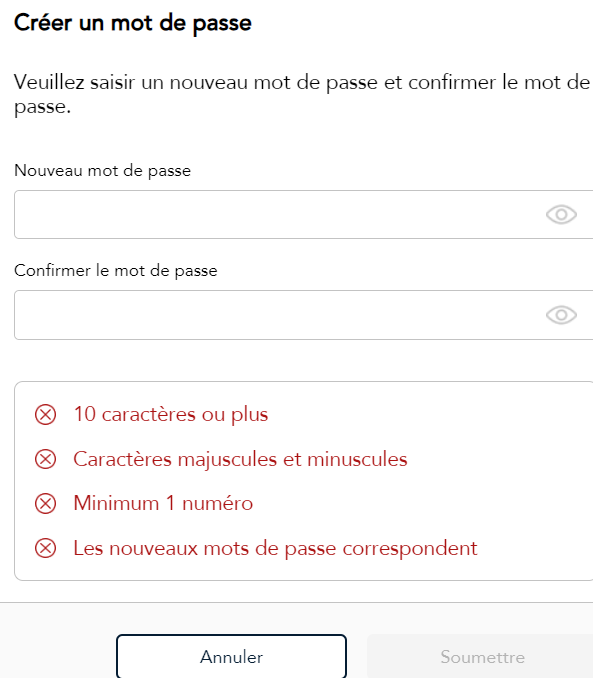Viewport: 593px width, 678px height.
Task: Click the X icon beside Caractères majuscules et minuscules
Action: click(45, 459)
